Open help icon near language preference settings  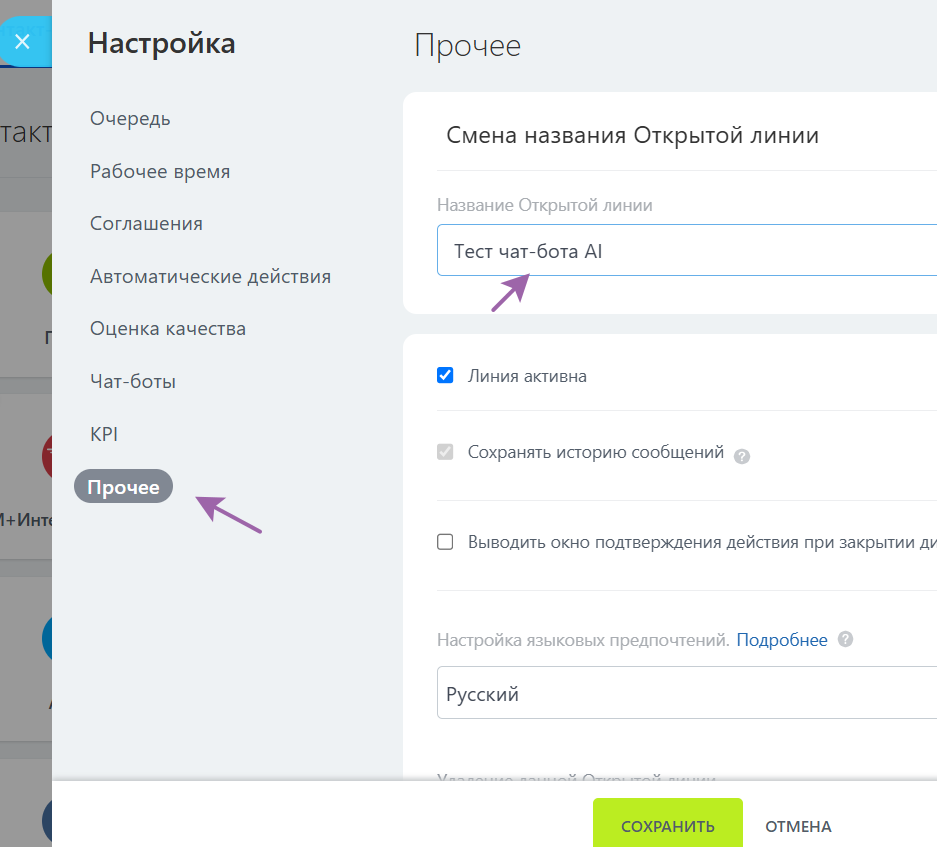pos(844,639)
